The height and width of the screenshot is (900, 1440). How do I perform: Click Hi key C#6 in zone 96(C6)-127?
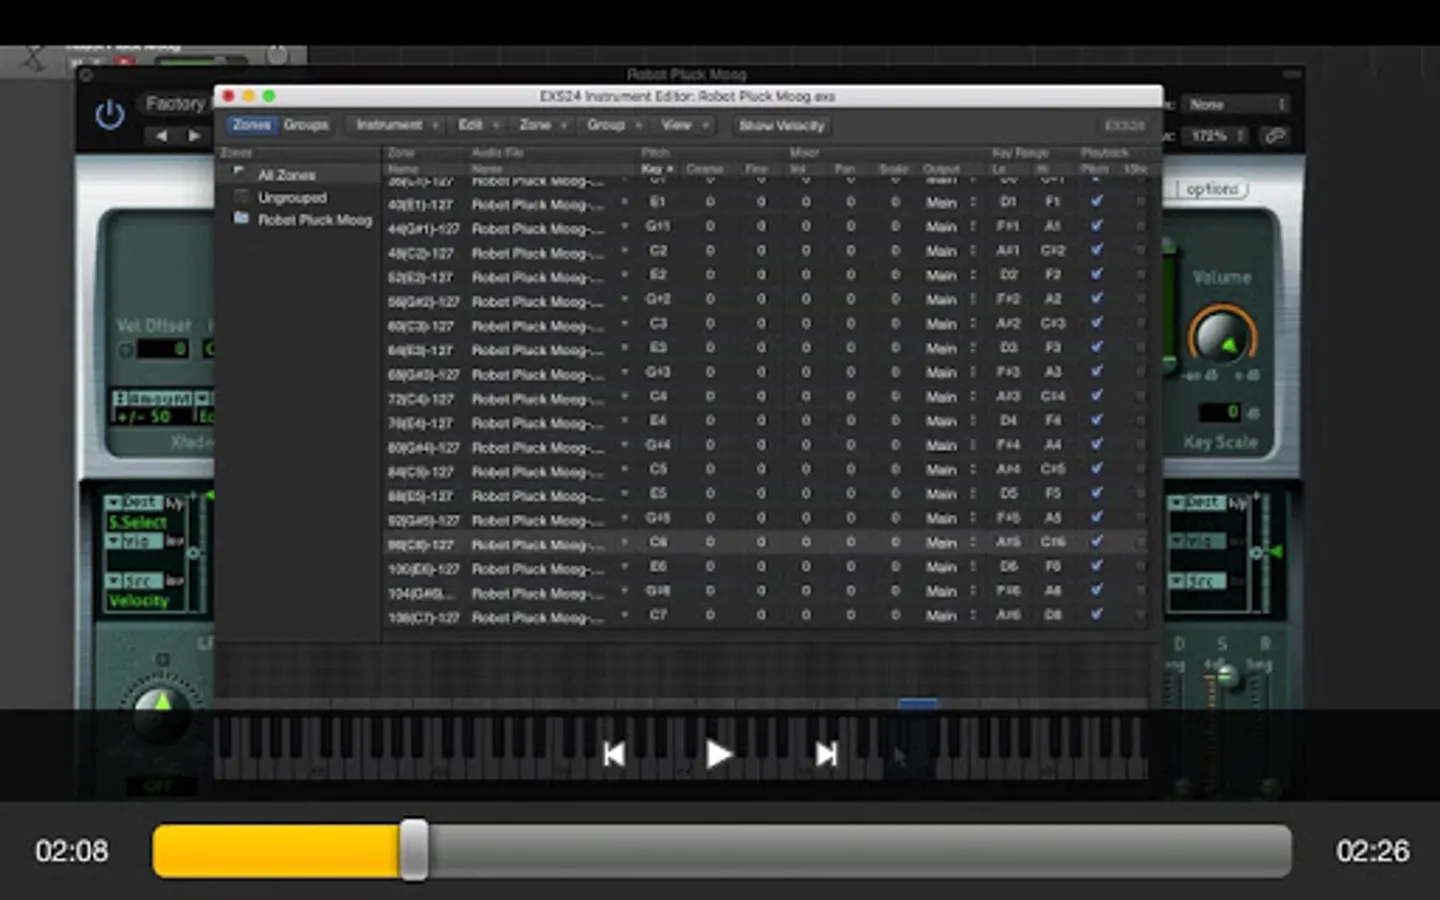click(1052, 542)
